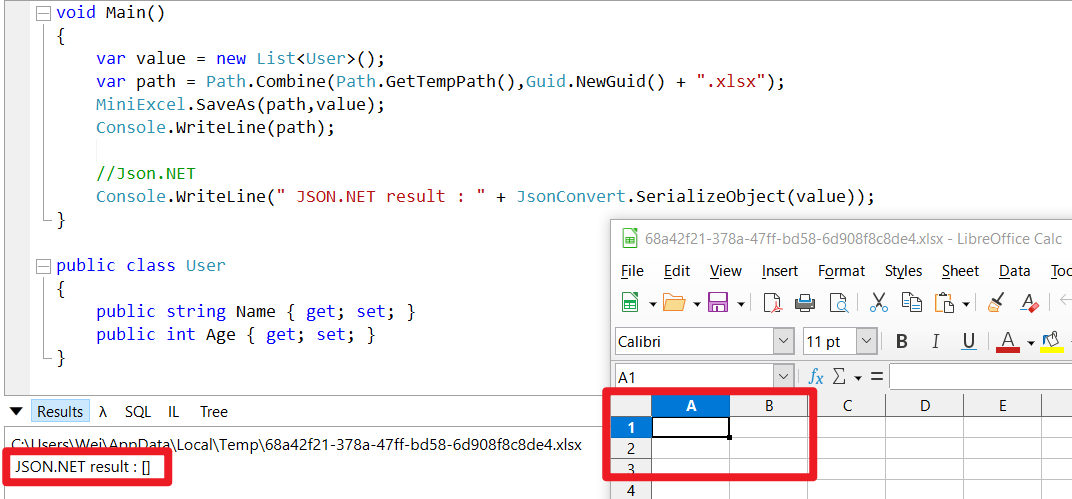Click the formula input line

coord(980,377)
